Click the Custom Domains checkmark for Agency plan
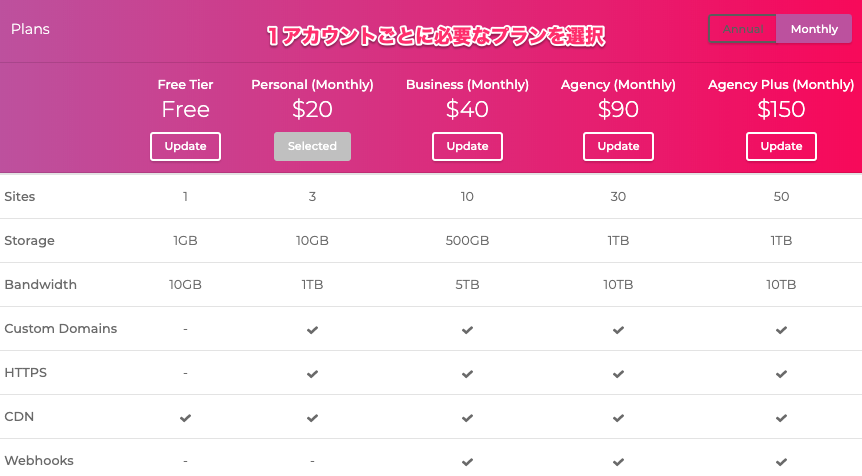The width and height of the screenshot is (862, 476). [x=618, y=330]
